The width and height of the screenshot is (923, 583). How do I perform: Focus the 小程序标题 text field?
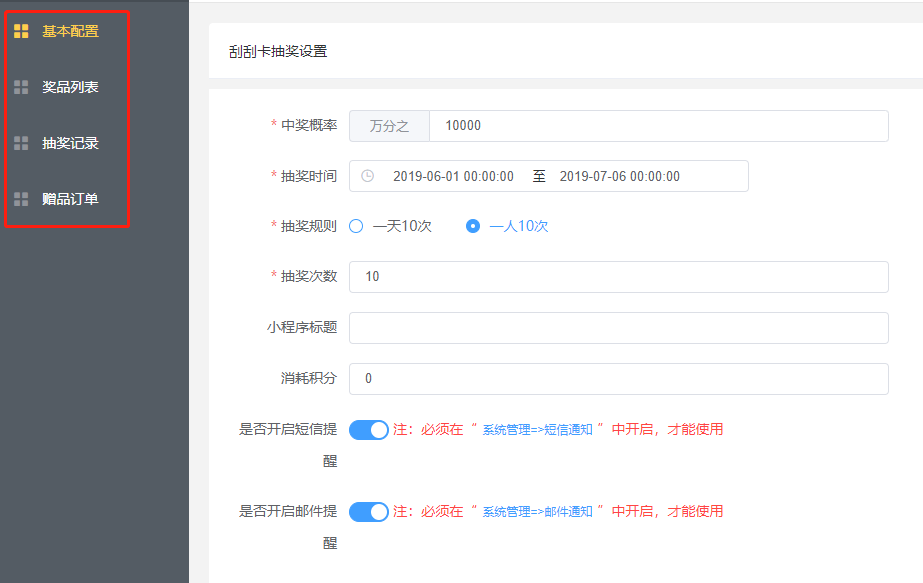click(618, 328)
